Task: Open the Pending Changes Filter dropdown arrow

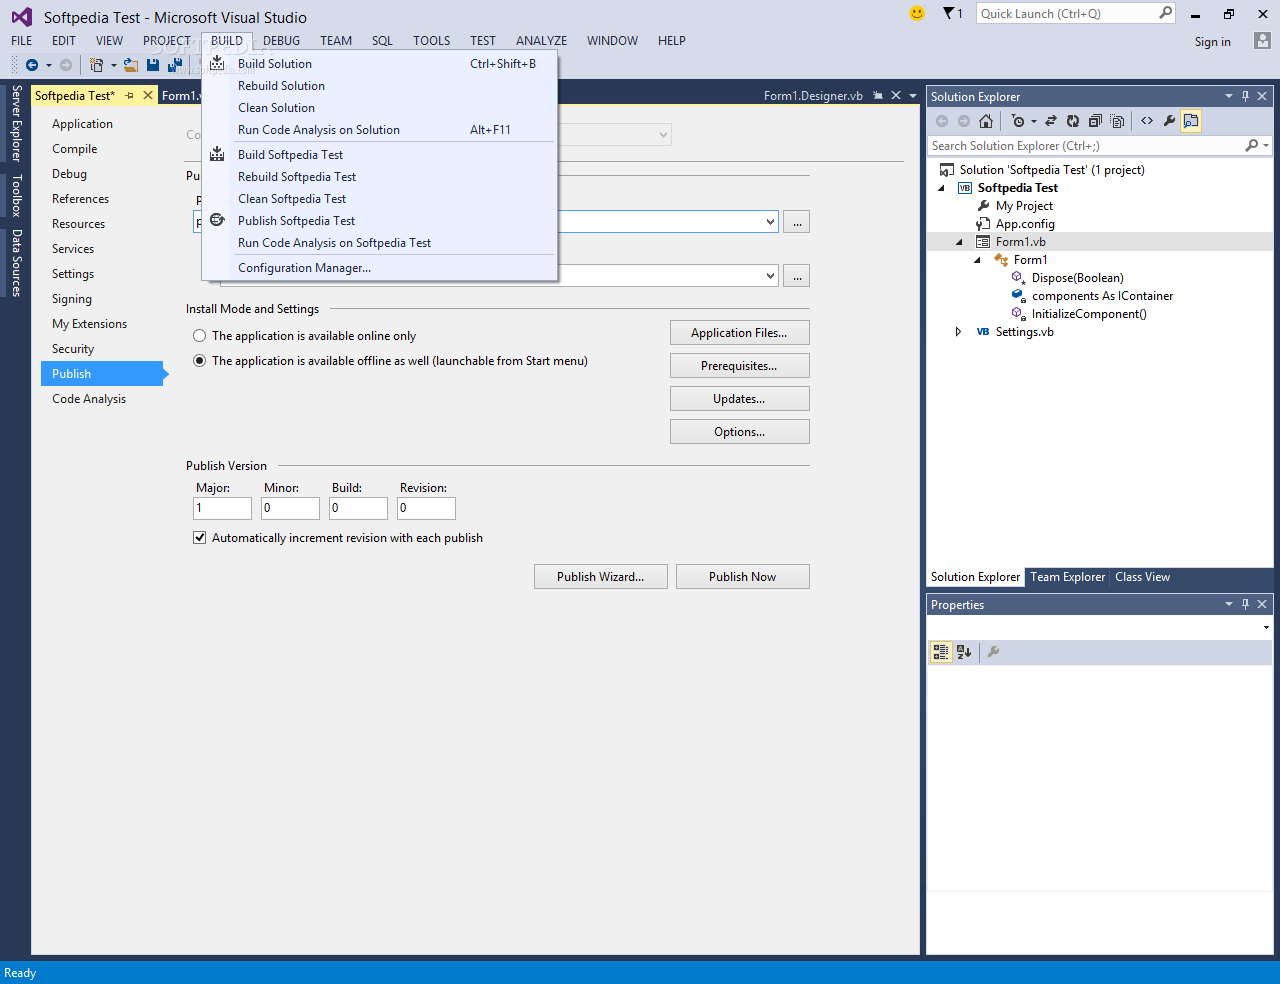Action: click(1034, 121)
